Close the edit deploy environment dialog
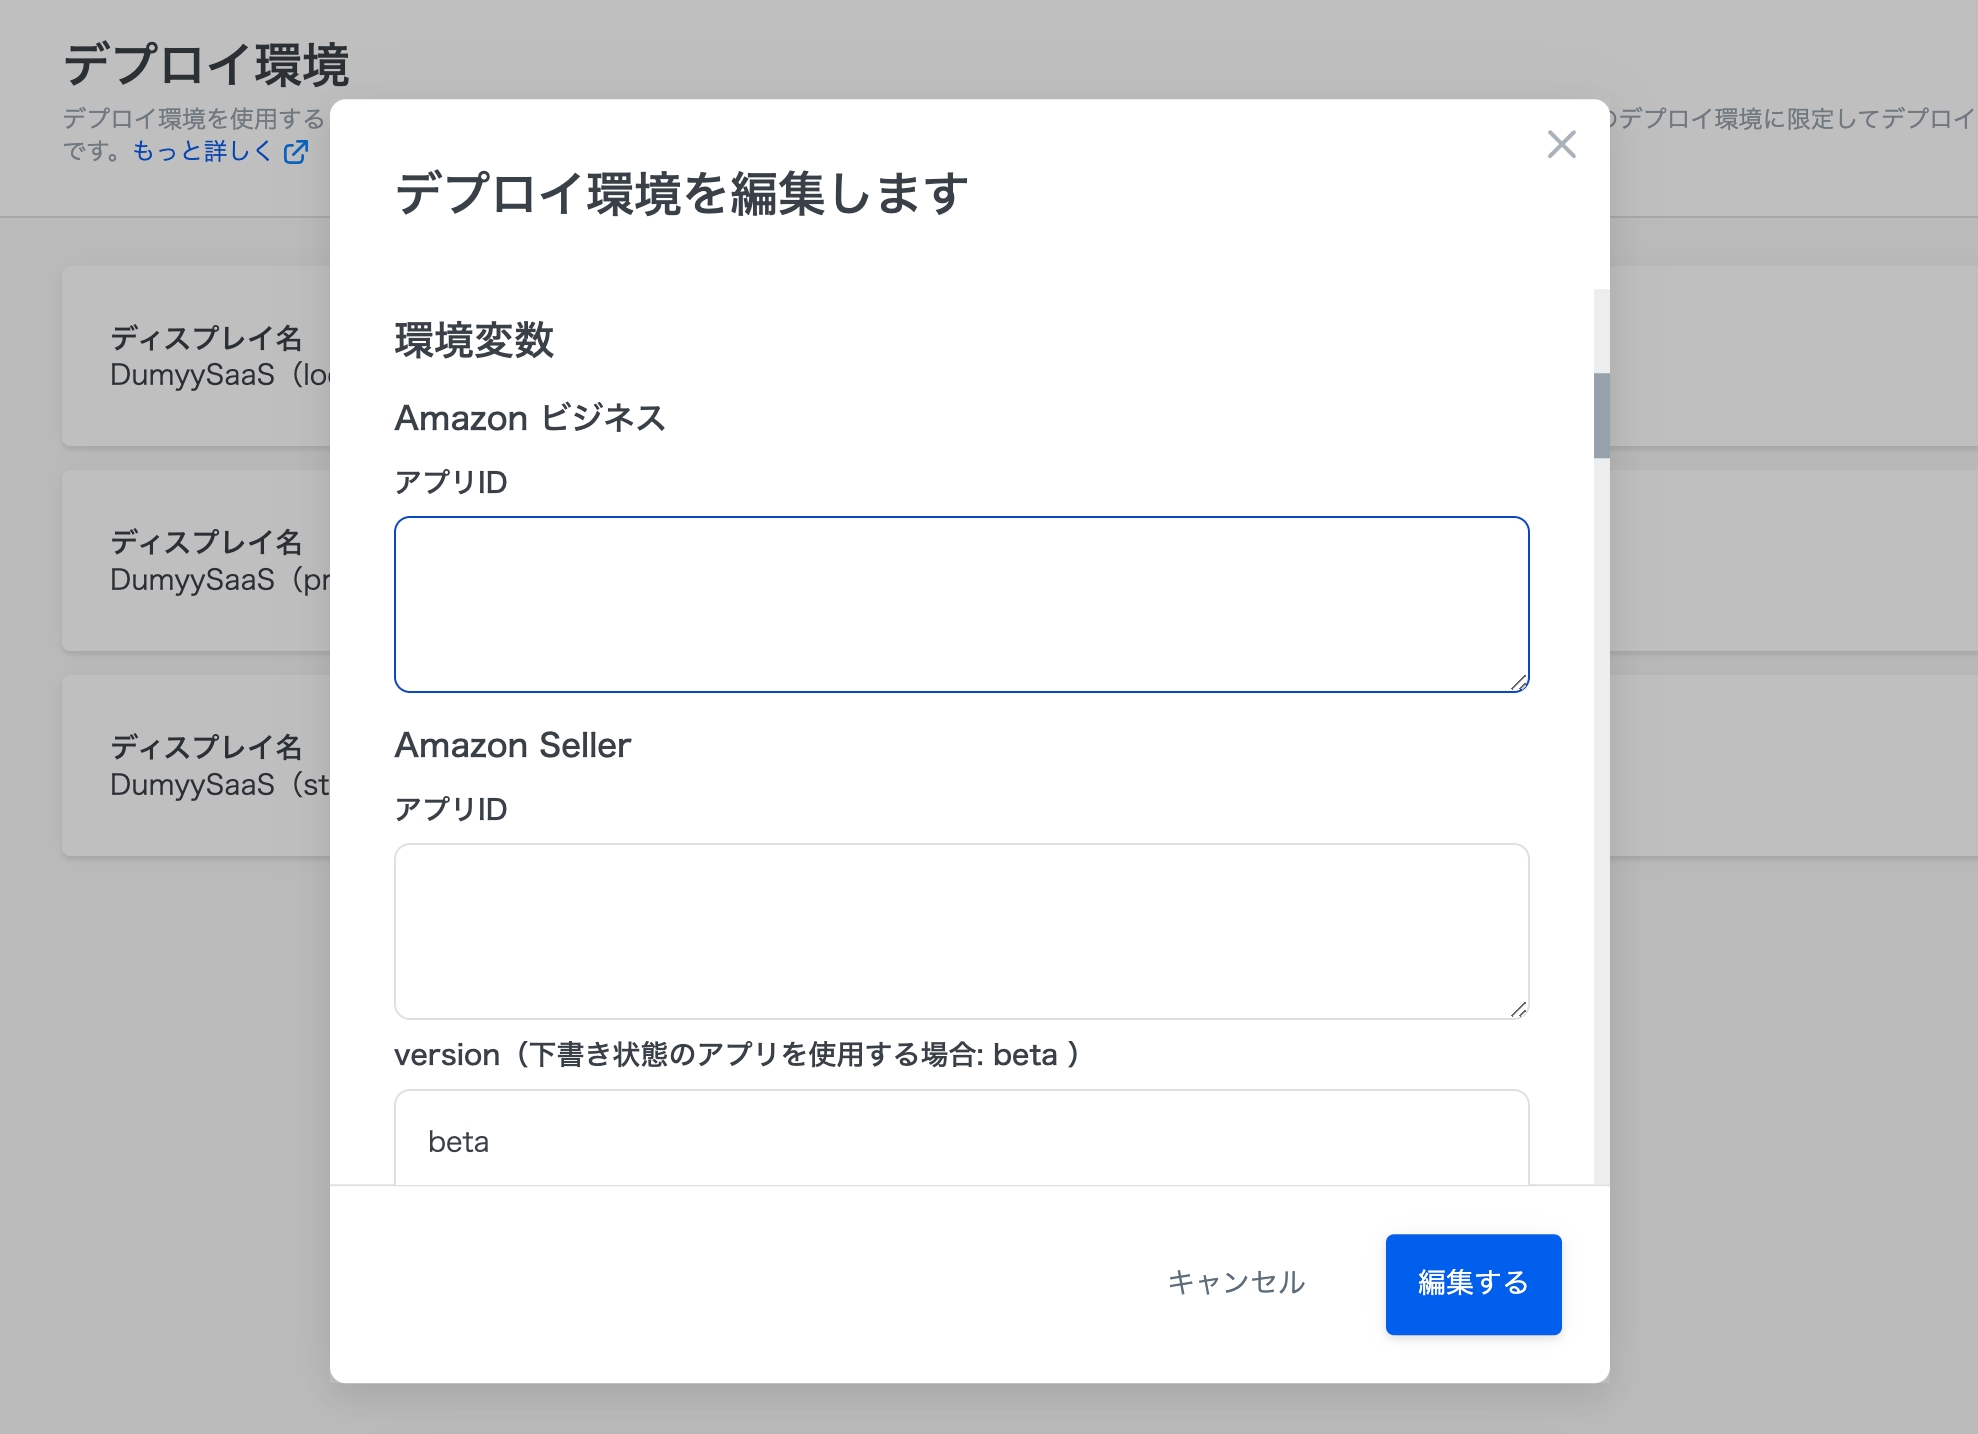1978x1434 pixels. point(1561,144)
